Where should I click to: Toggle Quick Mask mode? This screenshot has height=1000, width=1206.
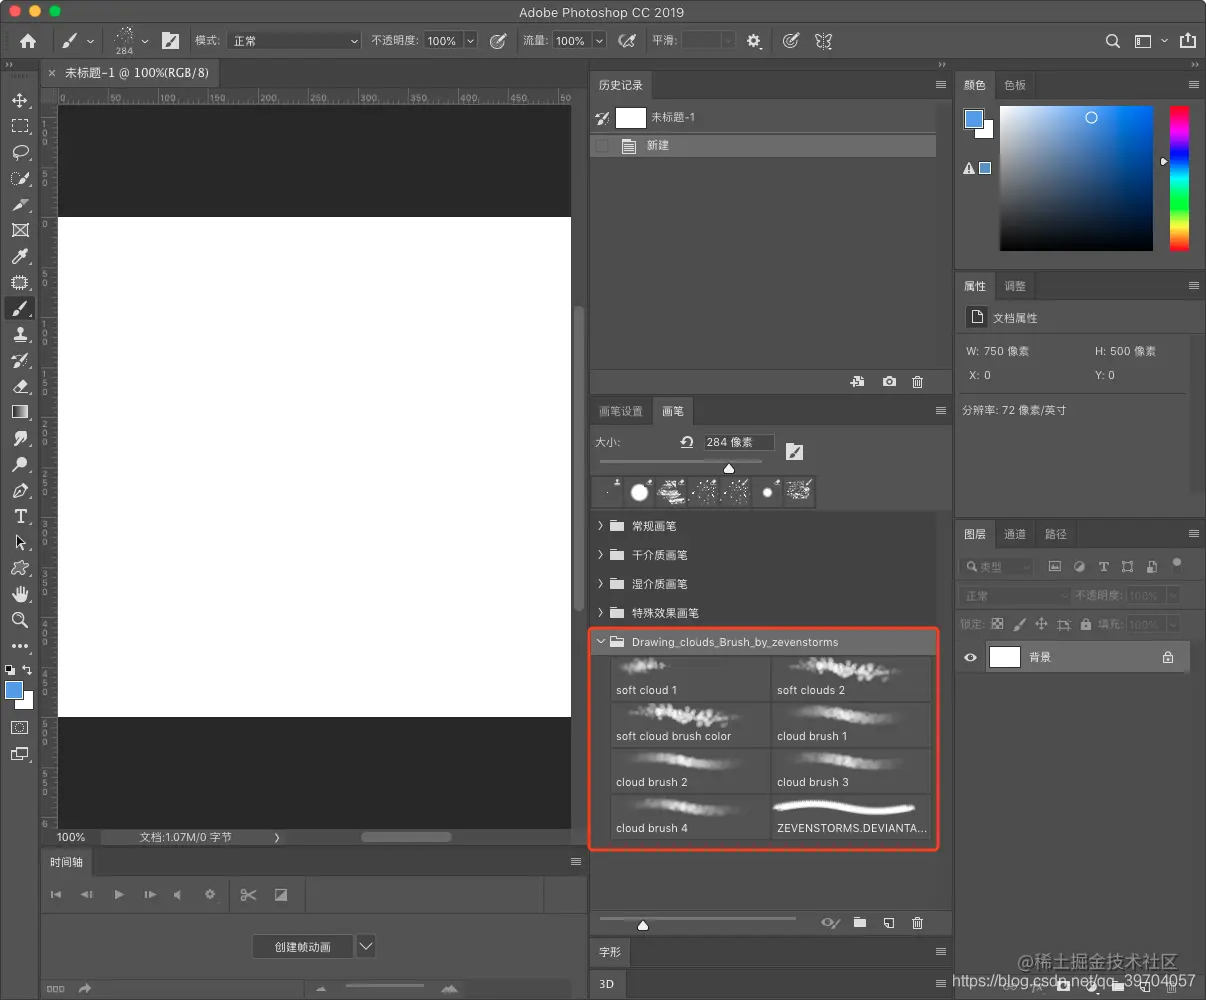(x=20, y=728)
